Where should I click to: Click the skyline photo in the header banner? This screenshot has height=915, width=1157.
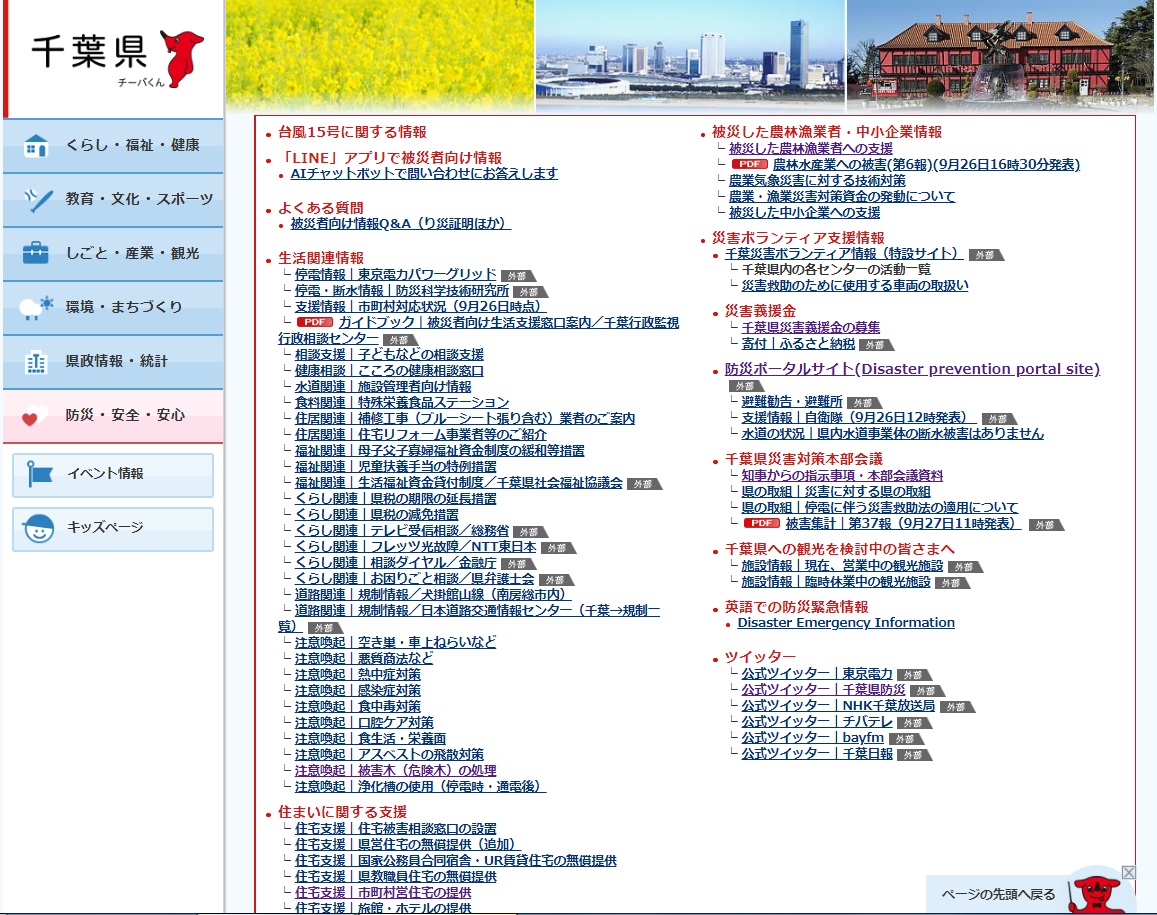pyautogui.click(x=690, y=55)
